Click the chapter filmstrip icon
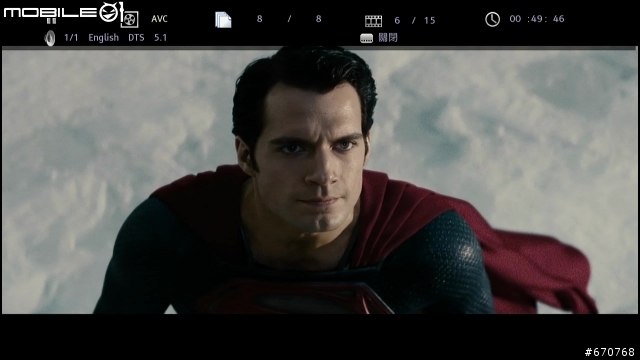Image resolution: width=640 pixels, height=360 pixels. 373,20
